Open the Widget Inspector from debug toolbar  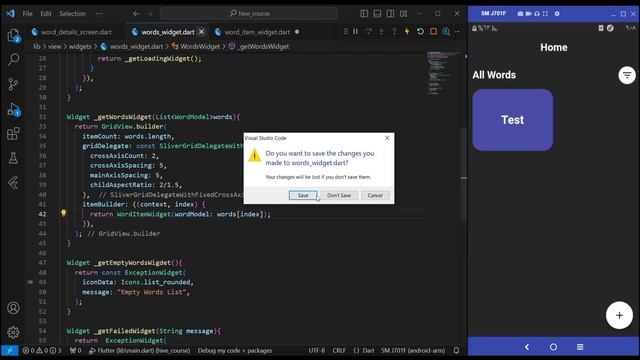[x=446, y=31]
